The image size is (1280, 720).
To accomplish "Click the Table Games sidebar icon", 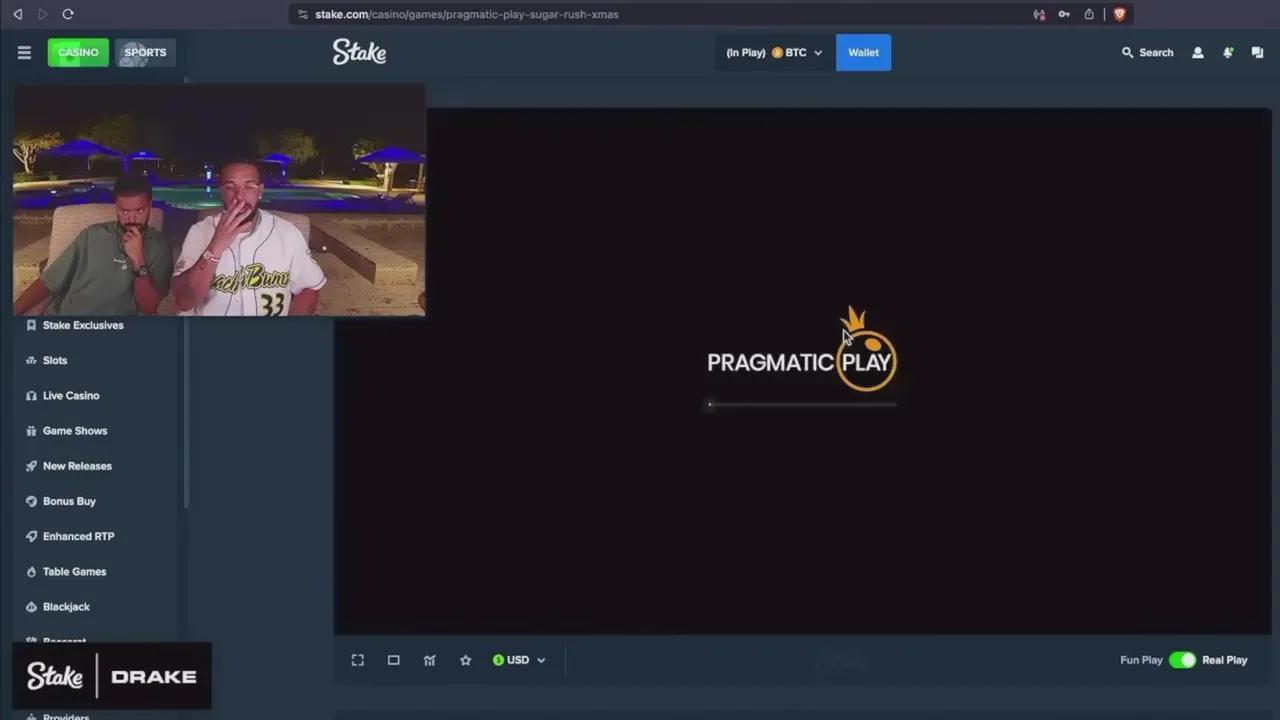I will (31, 572).
